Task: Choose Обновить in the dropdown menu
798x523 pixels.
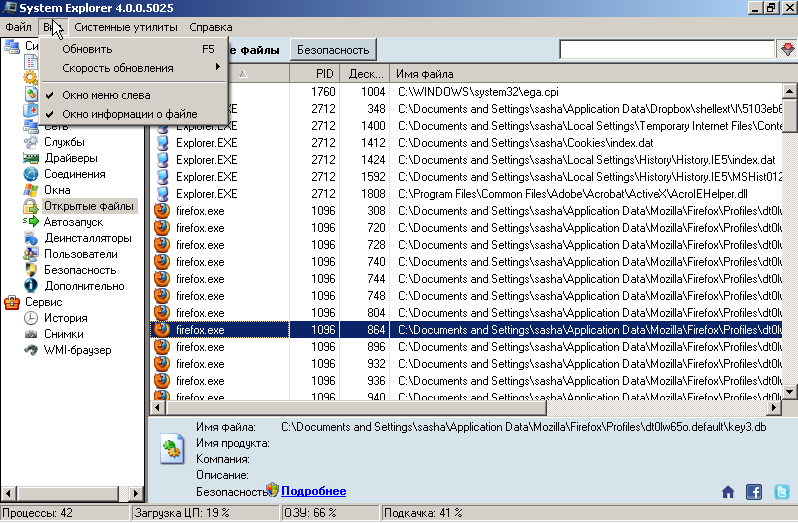Action: 133,49
